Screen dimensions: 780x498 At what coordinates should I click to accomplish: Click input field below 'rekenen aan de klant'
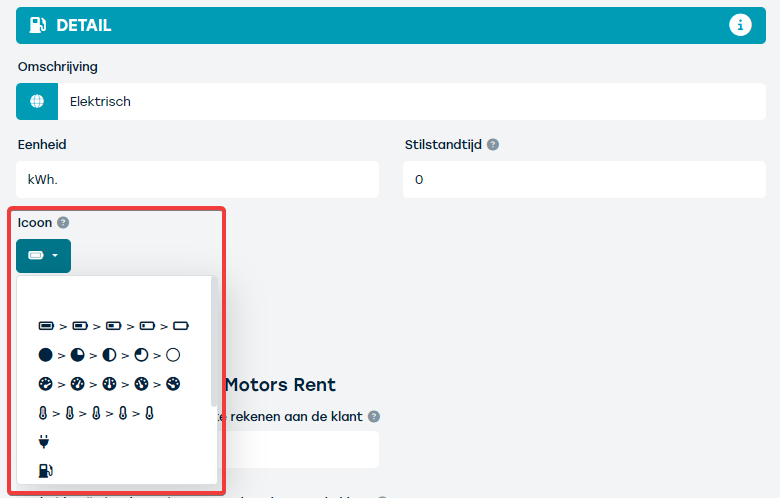click(x=297, y=449)
